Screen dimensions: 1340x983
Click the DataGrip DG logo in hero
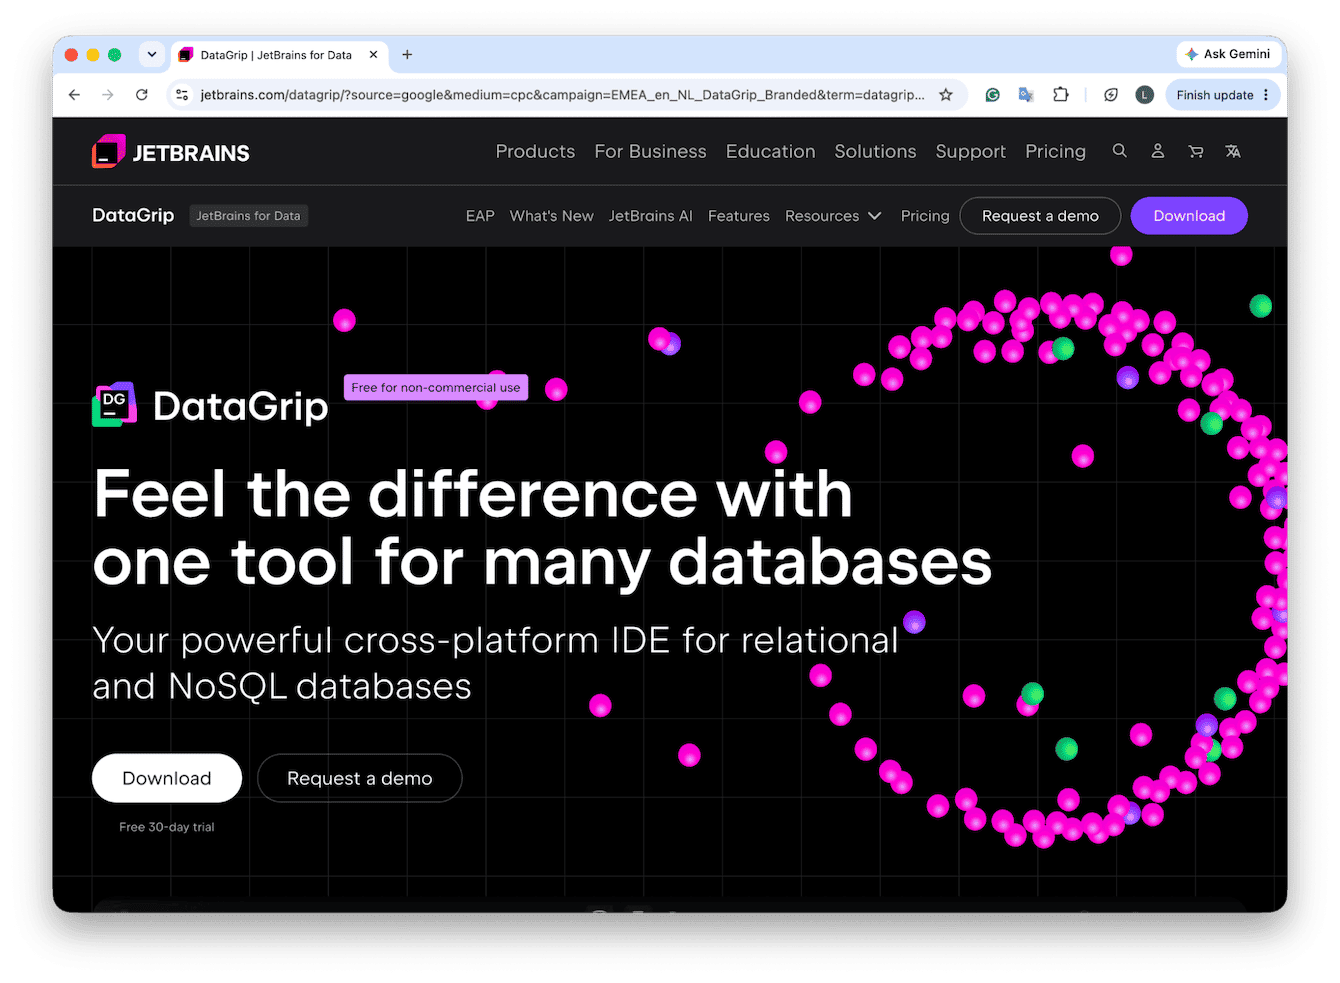(x=115, y=405)
